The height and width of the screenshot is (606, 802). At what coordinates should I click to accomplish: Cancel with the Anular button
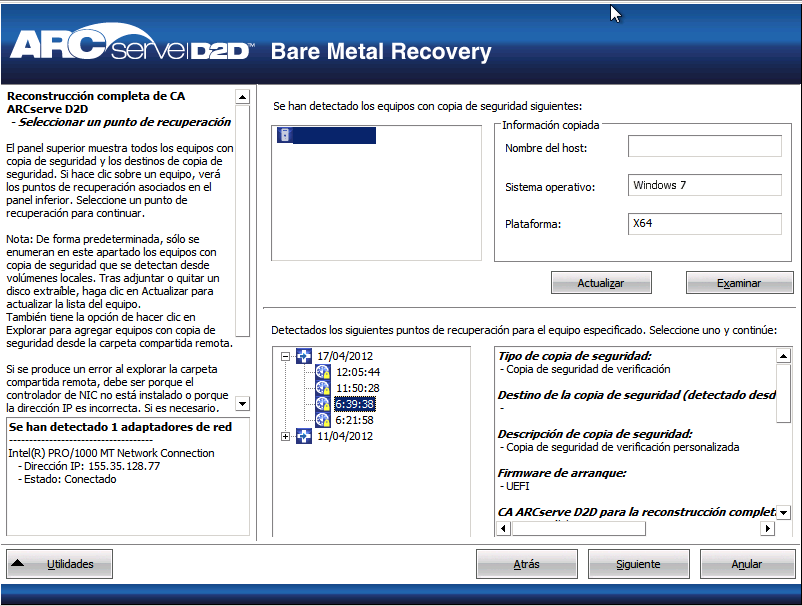(747, 564)
